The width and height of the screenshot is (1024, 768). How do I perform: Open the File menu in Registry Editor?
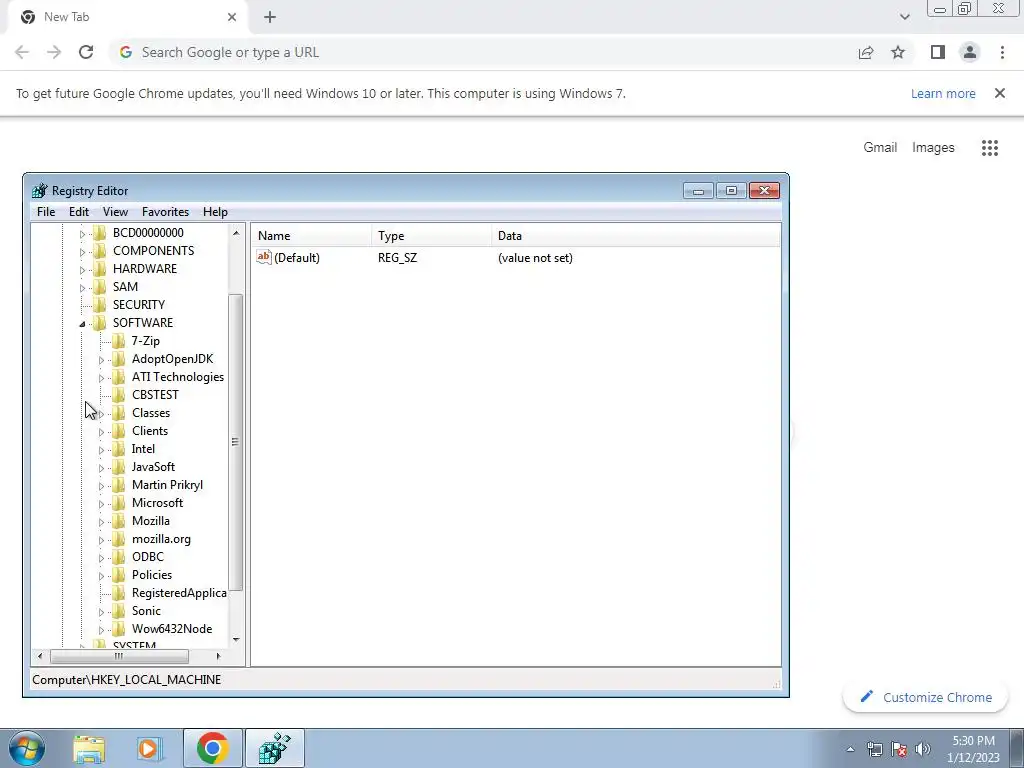click(x=46, y=212)
